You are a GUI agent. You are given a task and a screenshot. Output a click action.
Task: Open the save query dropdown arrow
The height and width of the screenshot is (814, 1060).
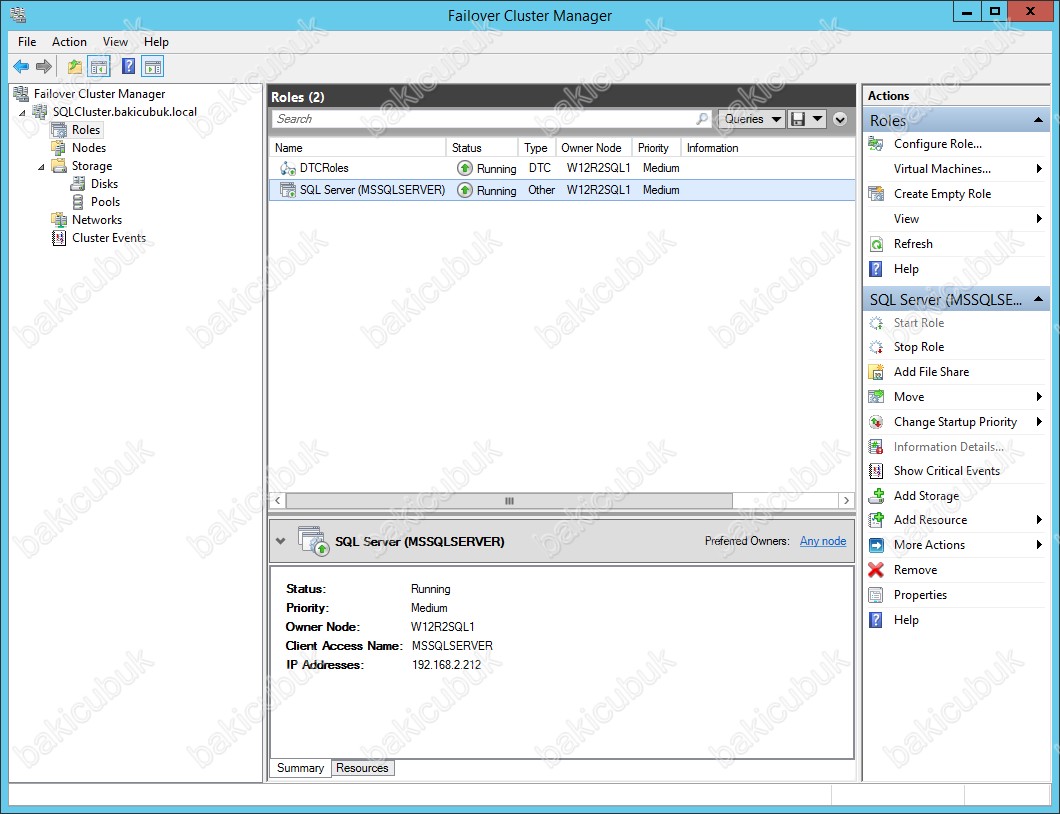[817, 119]
